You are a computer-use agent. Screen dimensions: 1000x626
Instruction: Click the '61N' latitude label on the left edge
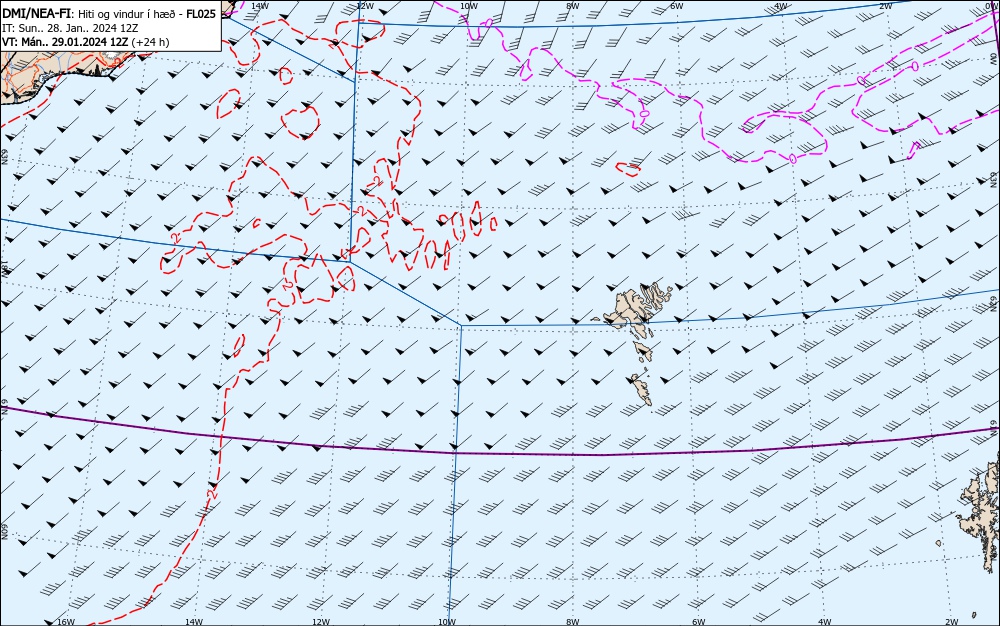coord(4,407)
